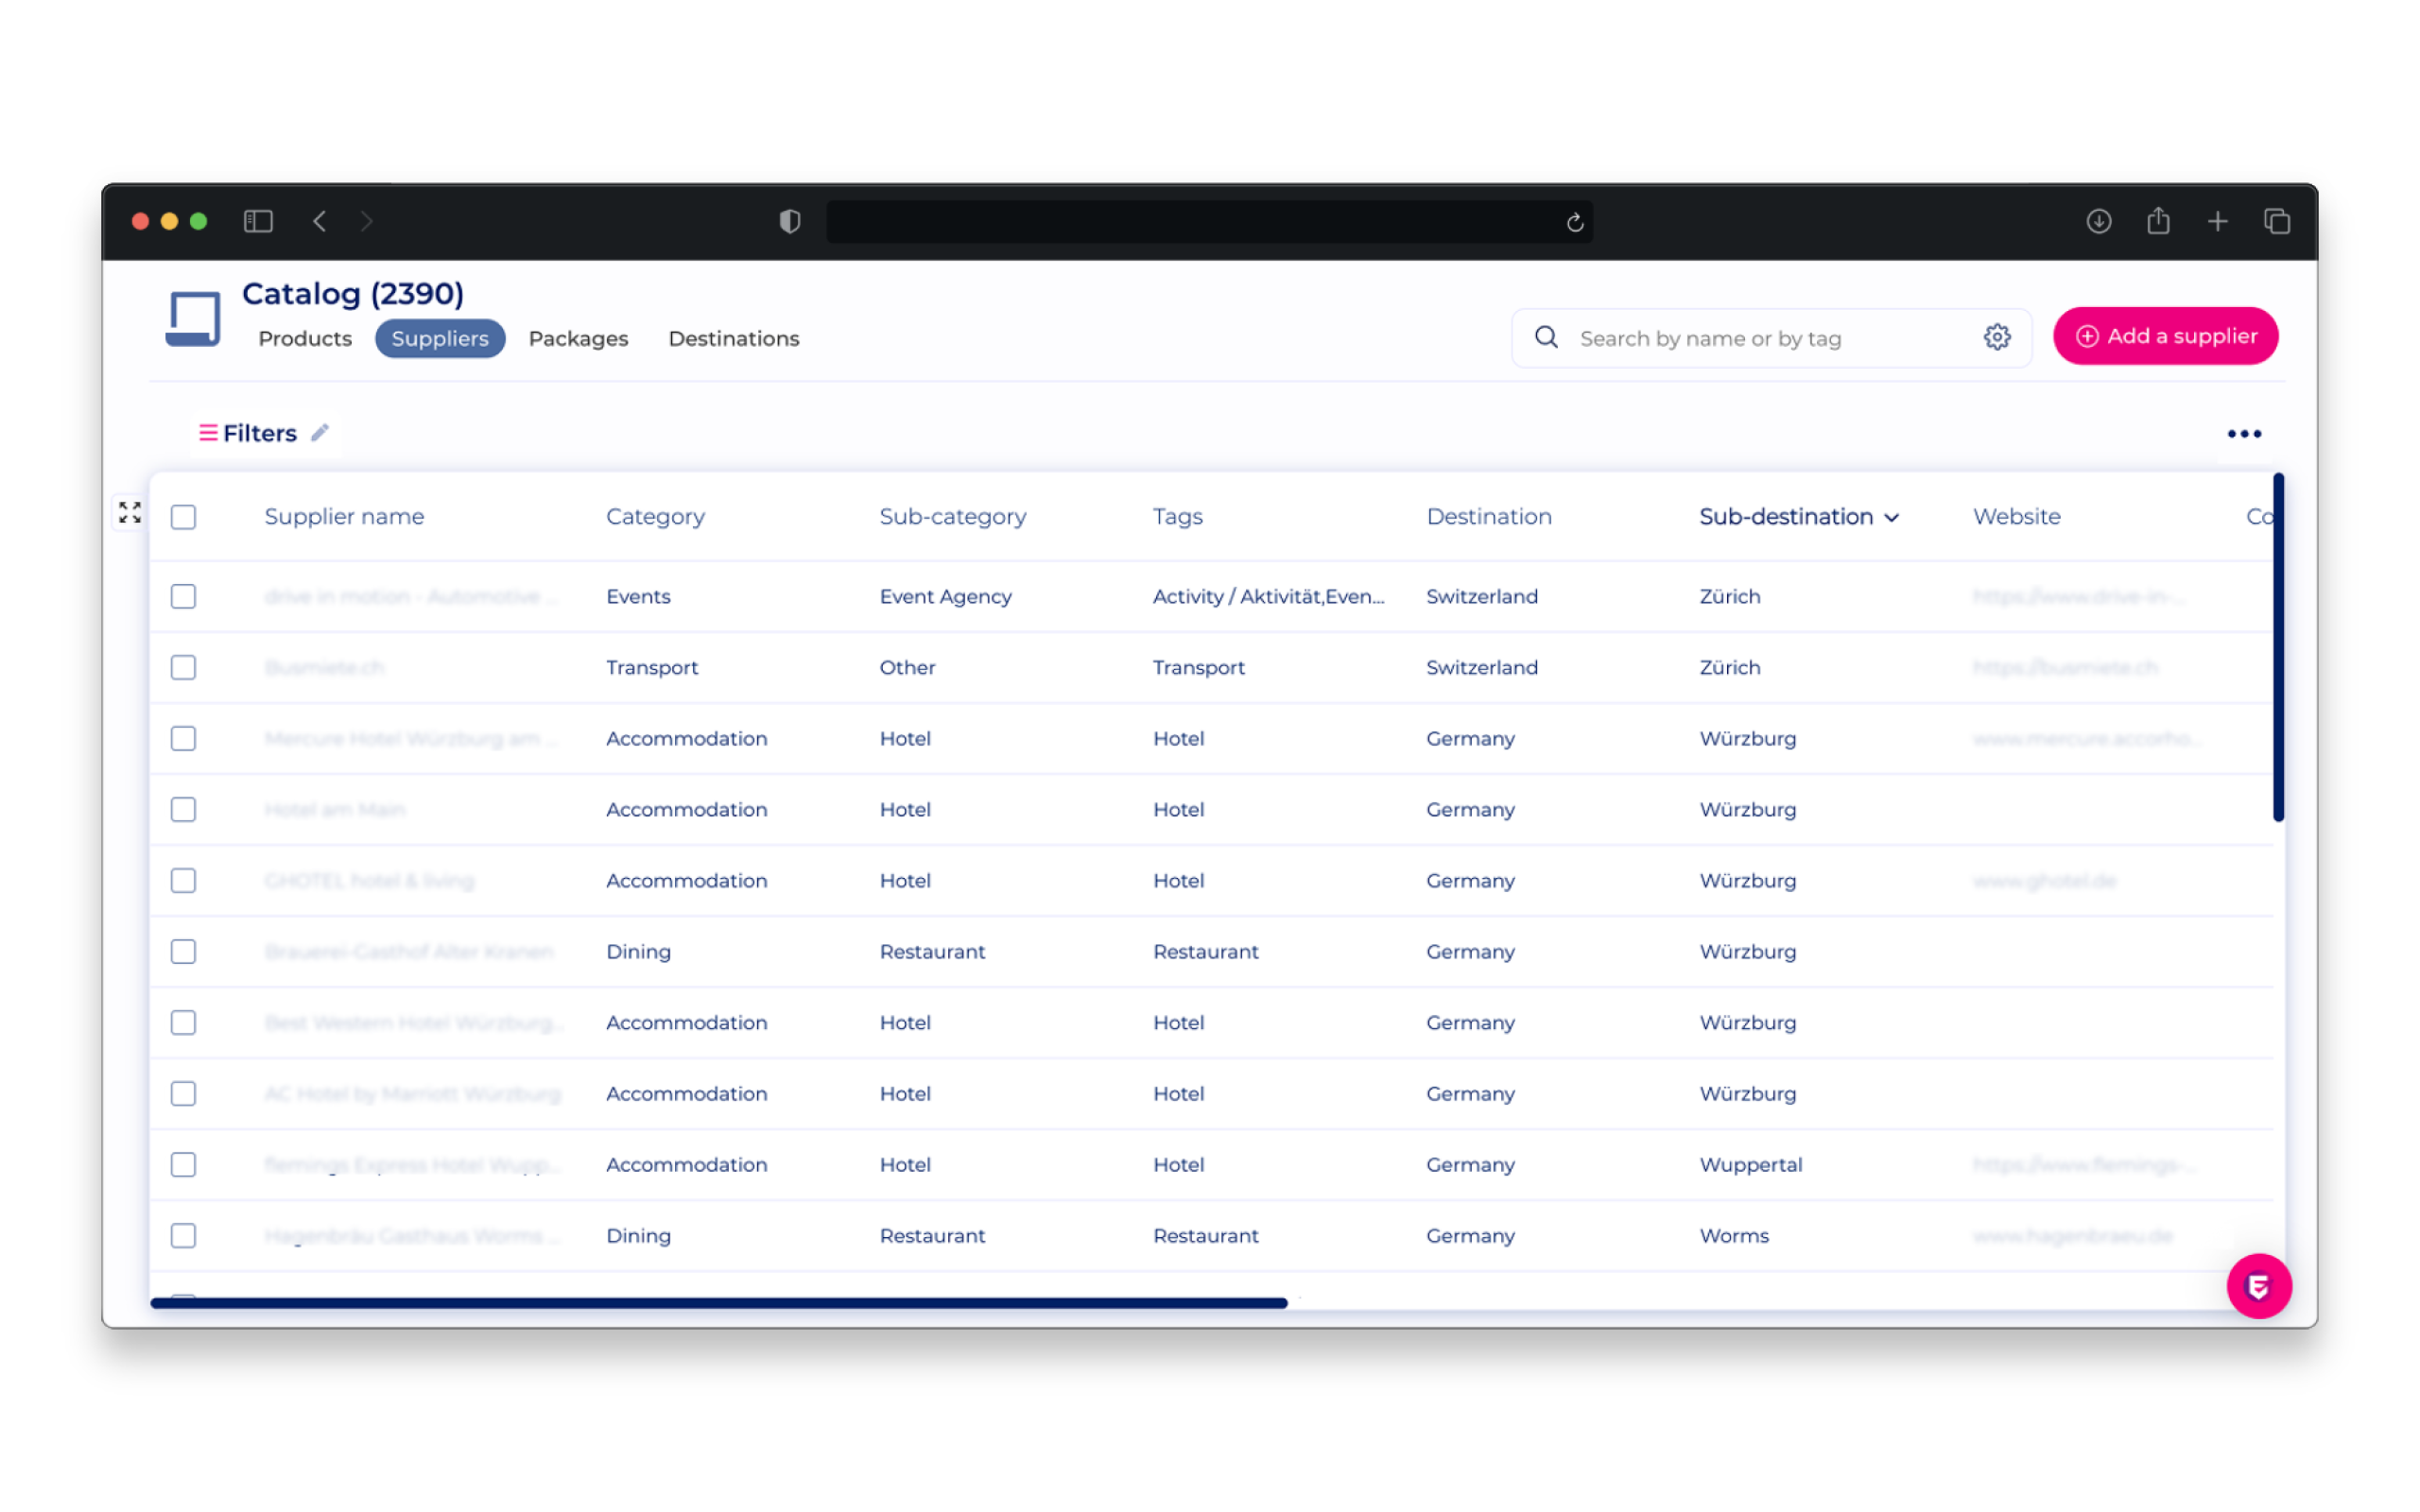Open the three-dot more options menu
The height and width of the screenshot is (1512, 2420).
pos(2244,433)
